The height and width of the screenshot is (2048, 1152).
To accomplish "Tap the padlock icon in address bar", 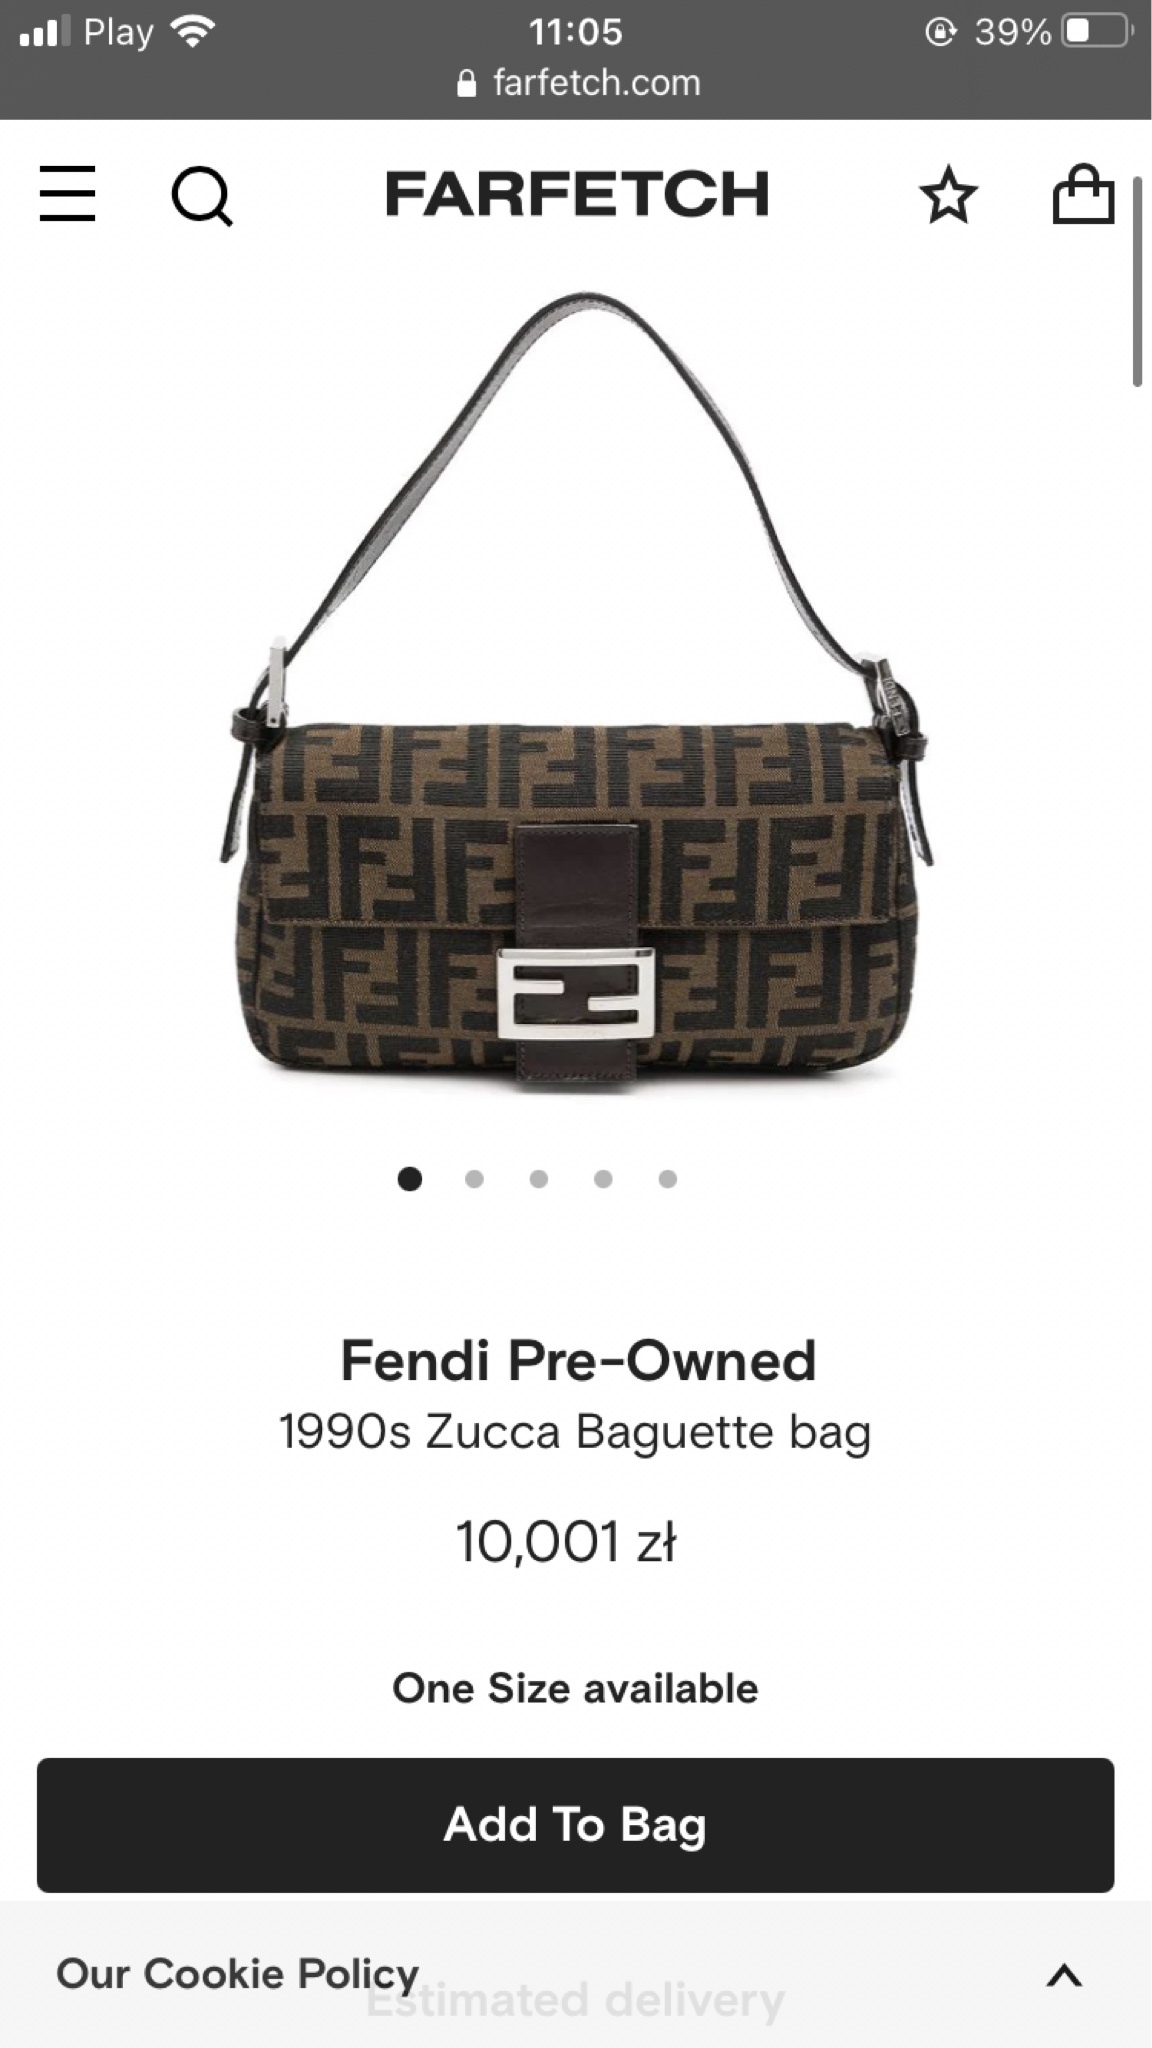I will point(466,83).
